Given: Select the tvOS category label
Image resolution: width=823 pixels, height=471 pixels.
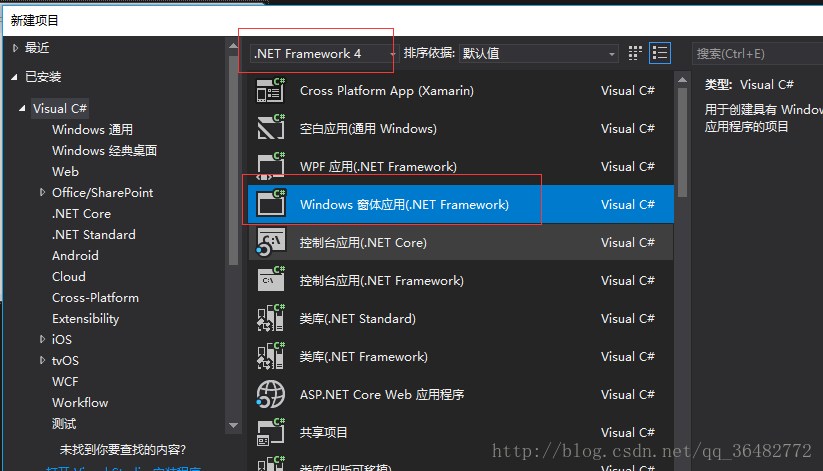Looking at the screenshot, I should (65, 360).
